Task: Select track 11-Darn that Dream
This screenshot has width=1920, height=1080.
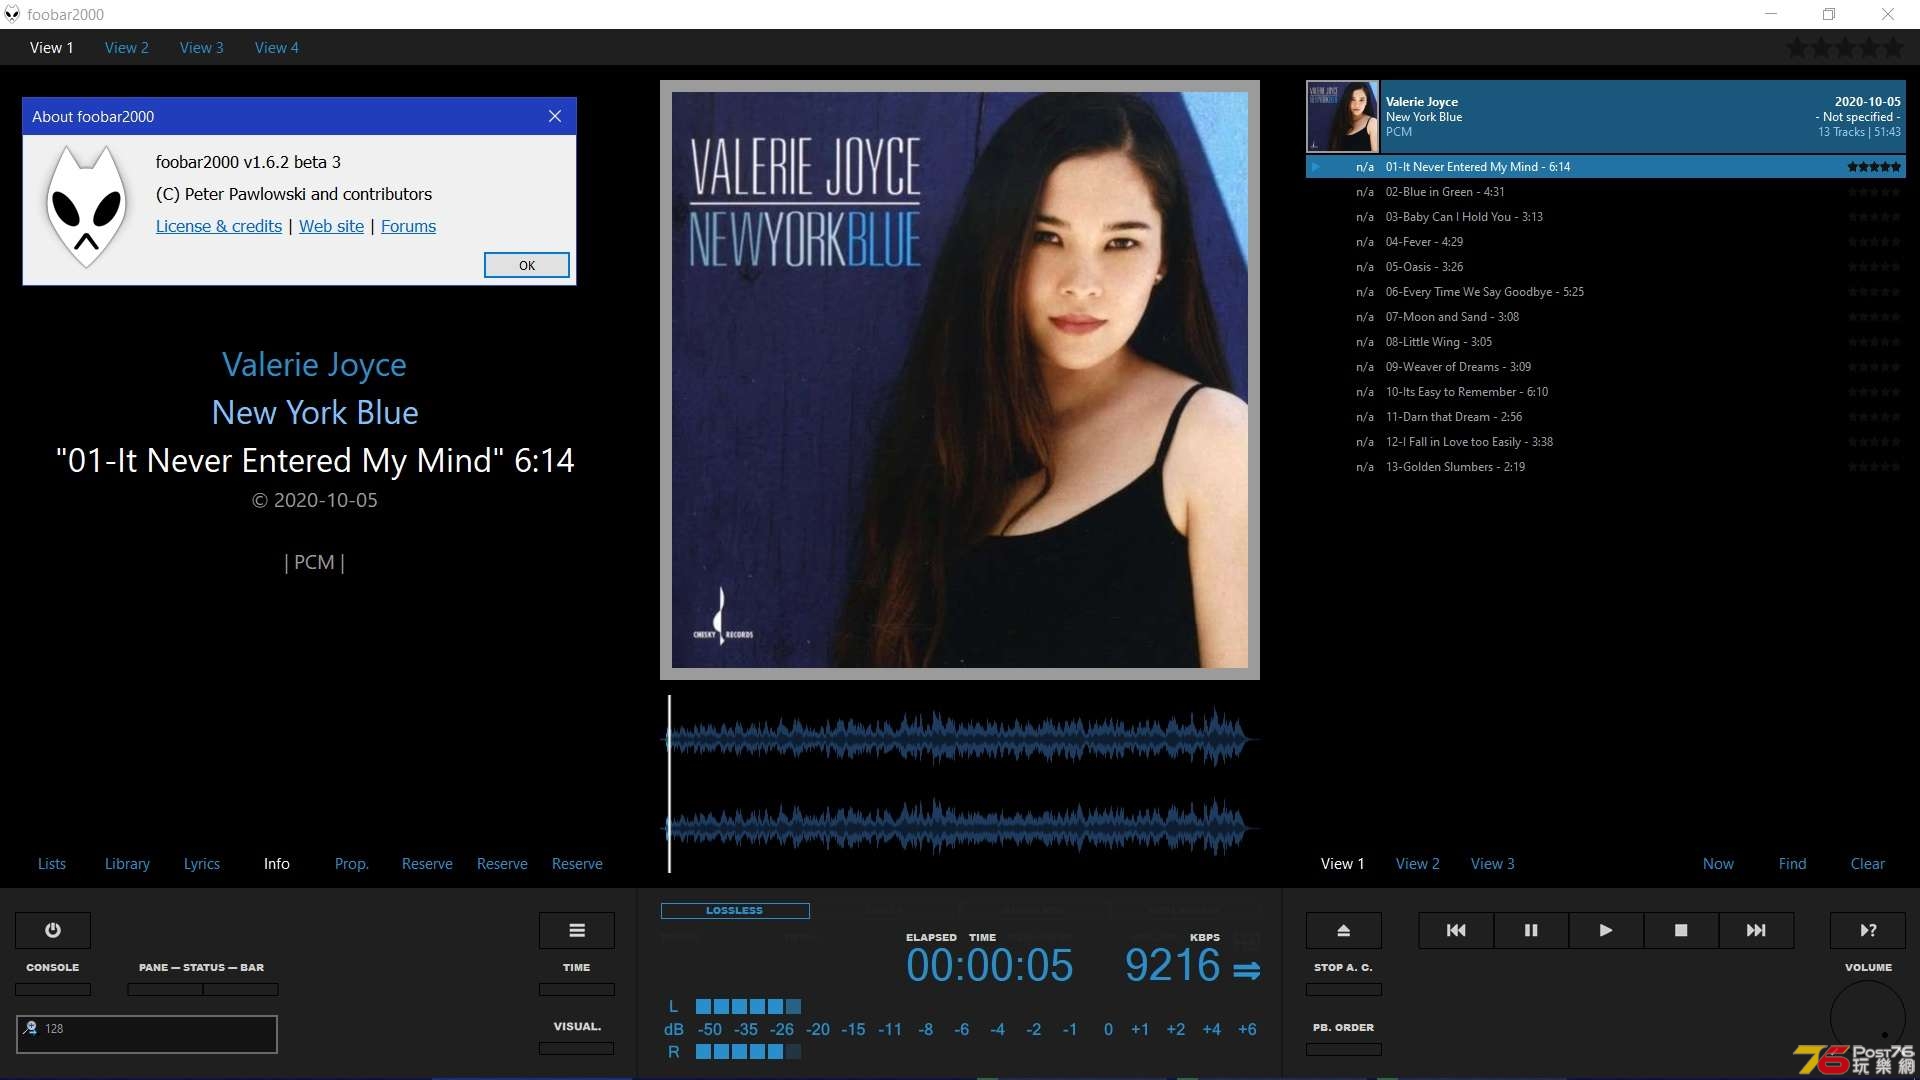Action: coord(1606,417)
